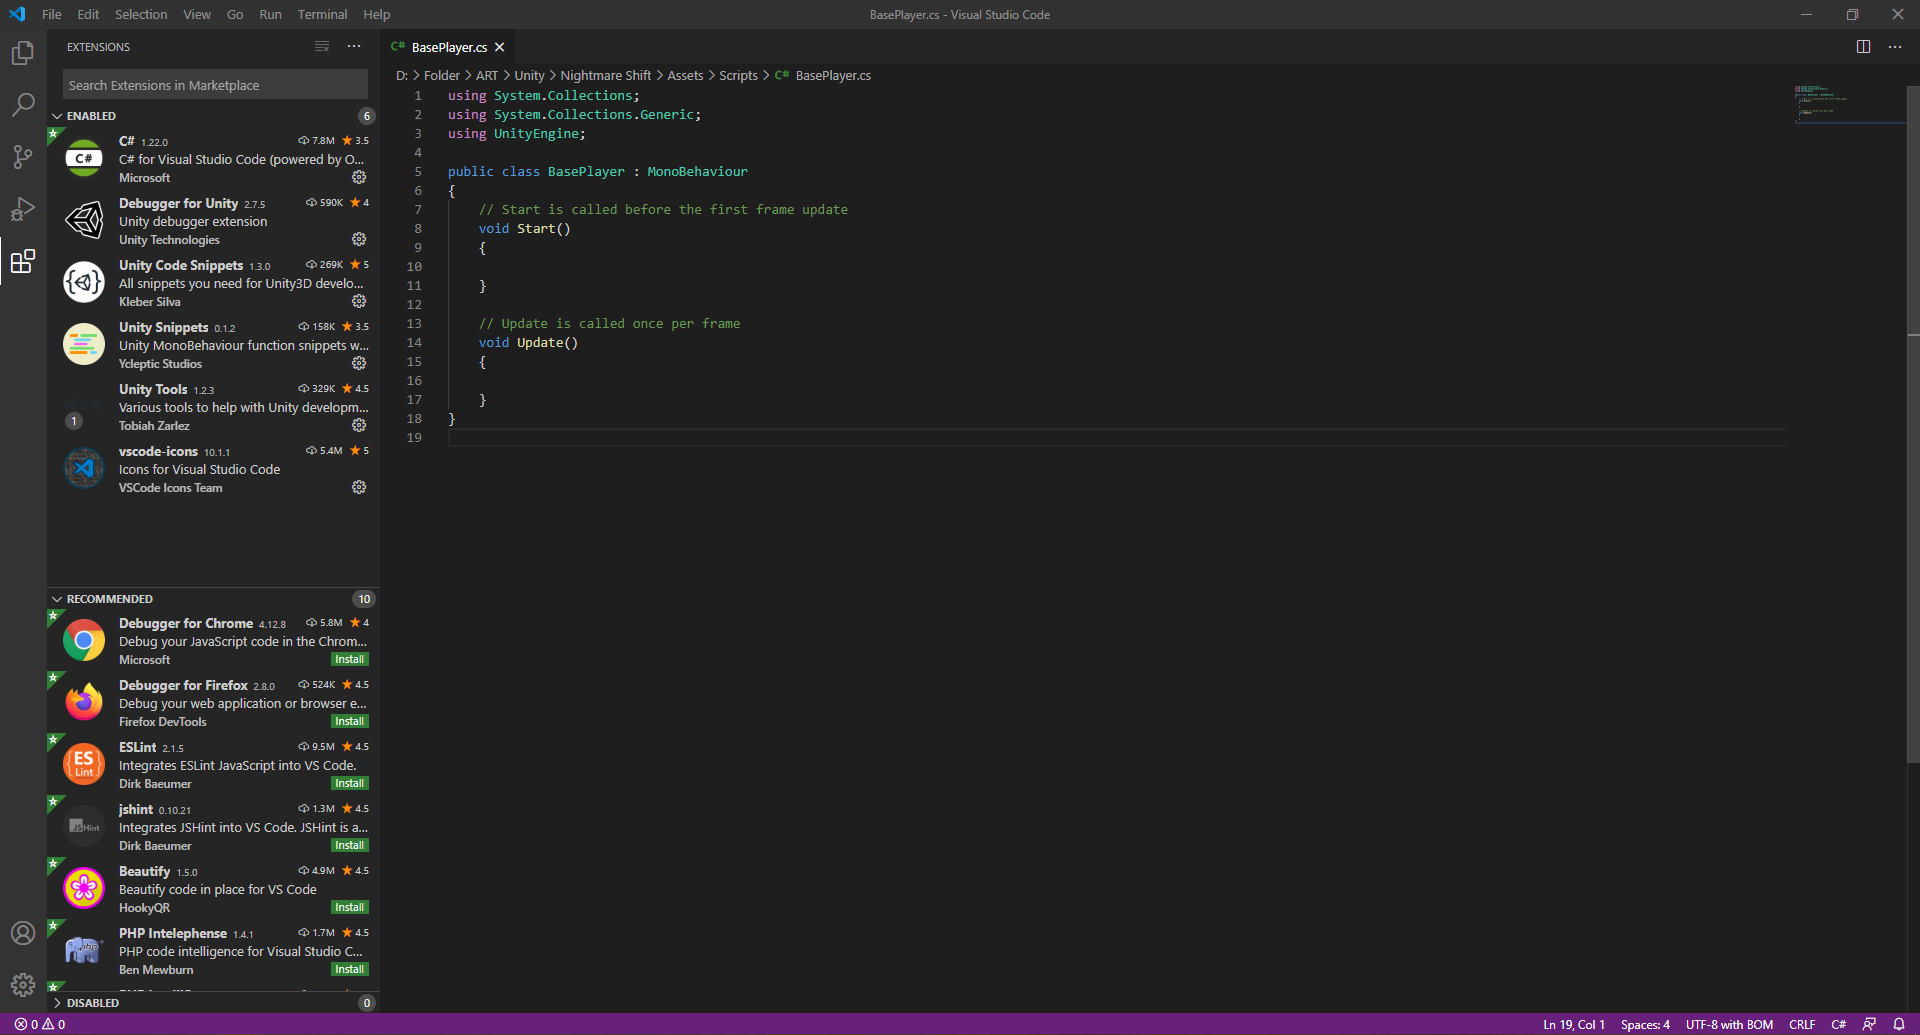Open the File menu
The height and width of the screenshot is (1035, 1920).
click(x=52, y=14)
